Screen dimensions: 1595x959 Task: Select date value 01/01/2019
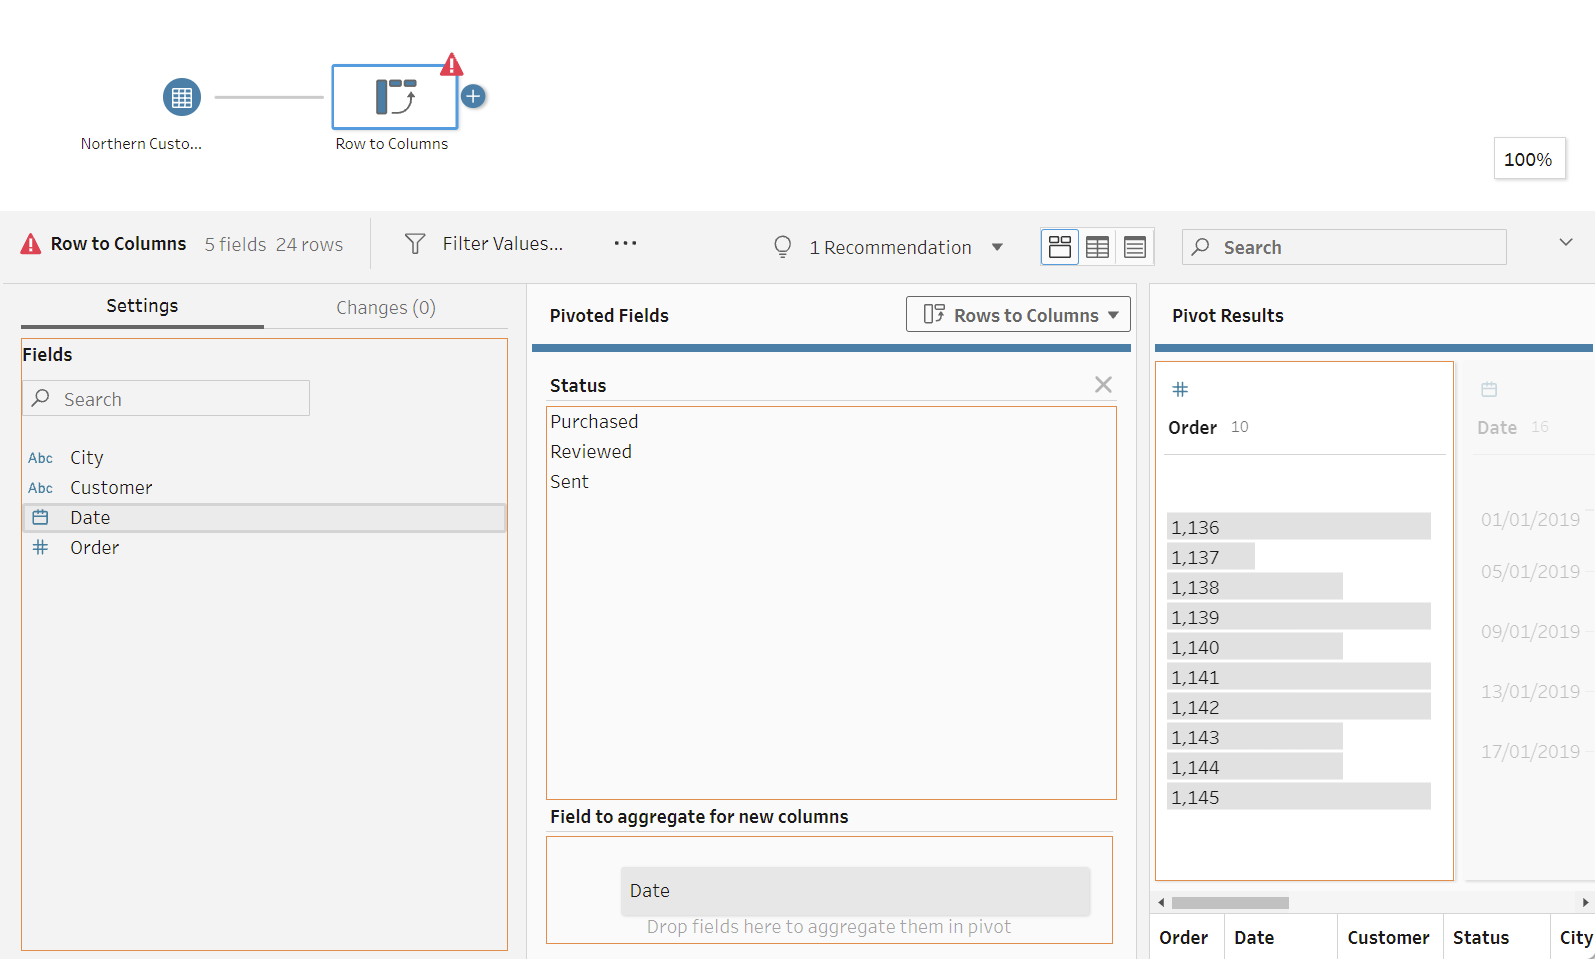tap(1530, 519)
